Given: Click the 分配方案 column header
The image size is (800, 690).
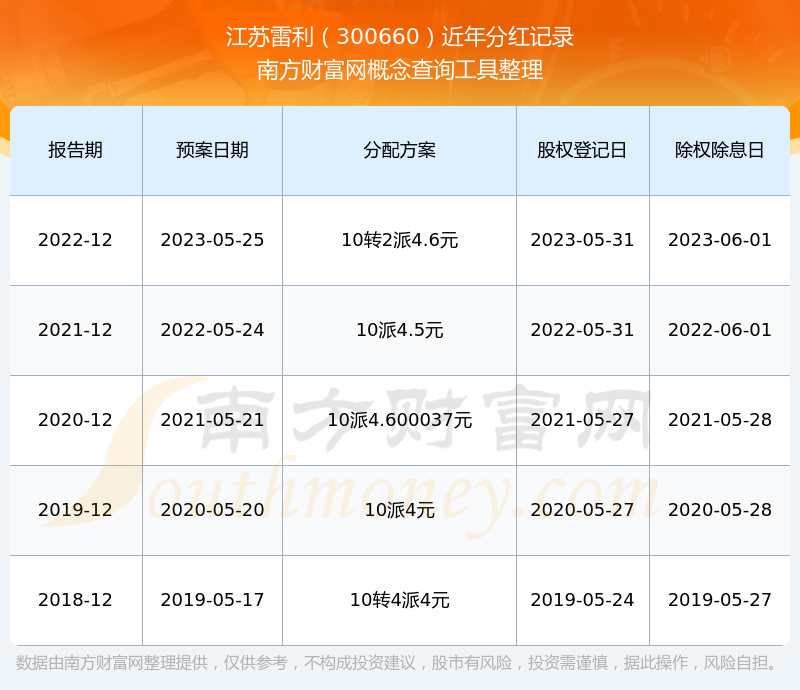Looking at the screenshot, I should (397, 150).
